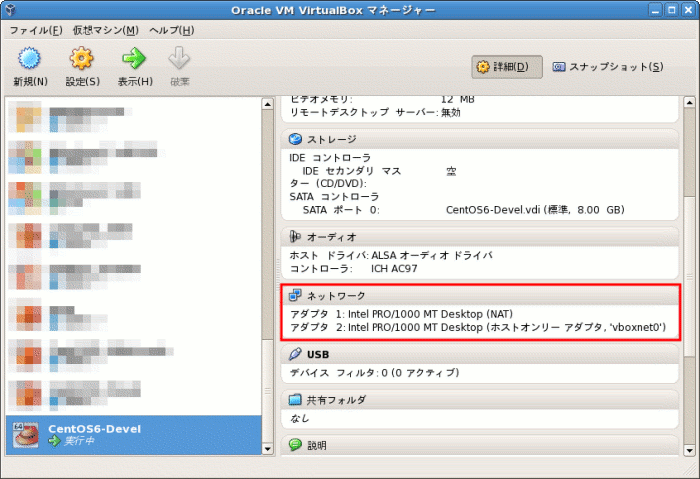Click the USB section icon

coord(296,354)
